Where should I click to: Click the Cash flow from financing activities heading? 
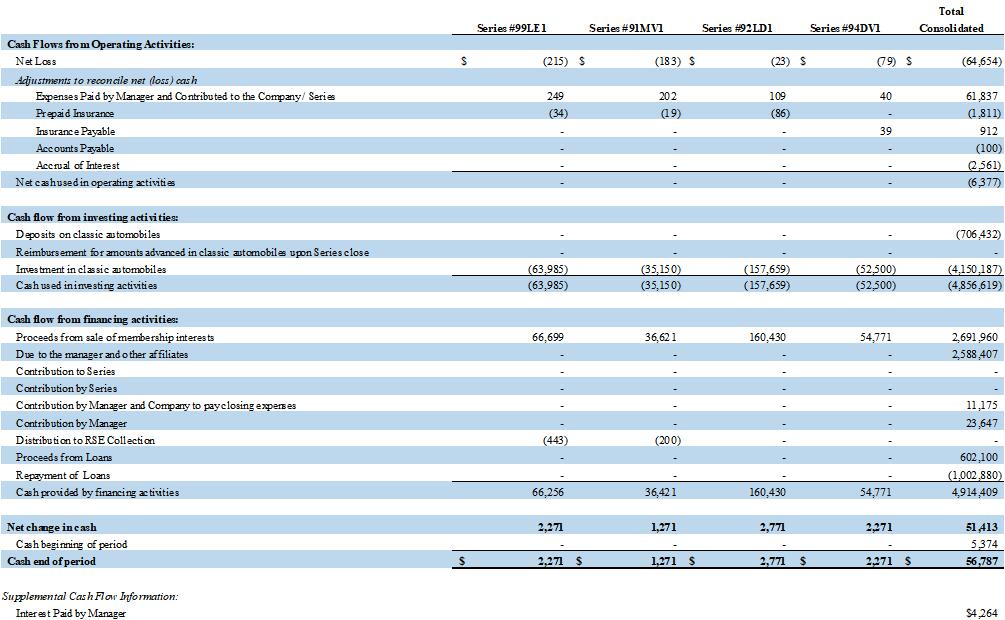click(93, 319)
